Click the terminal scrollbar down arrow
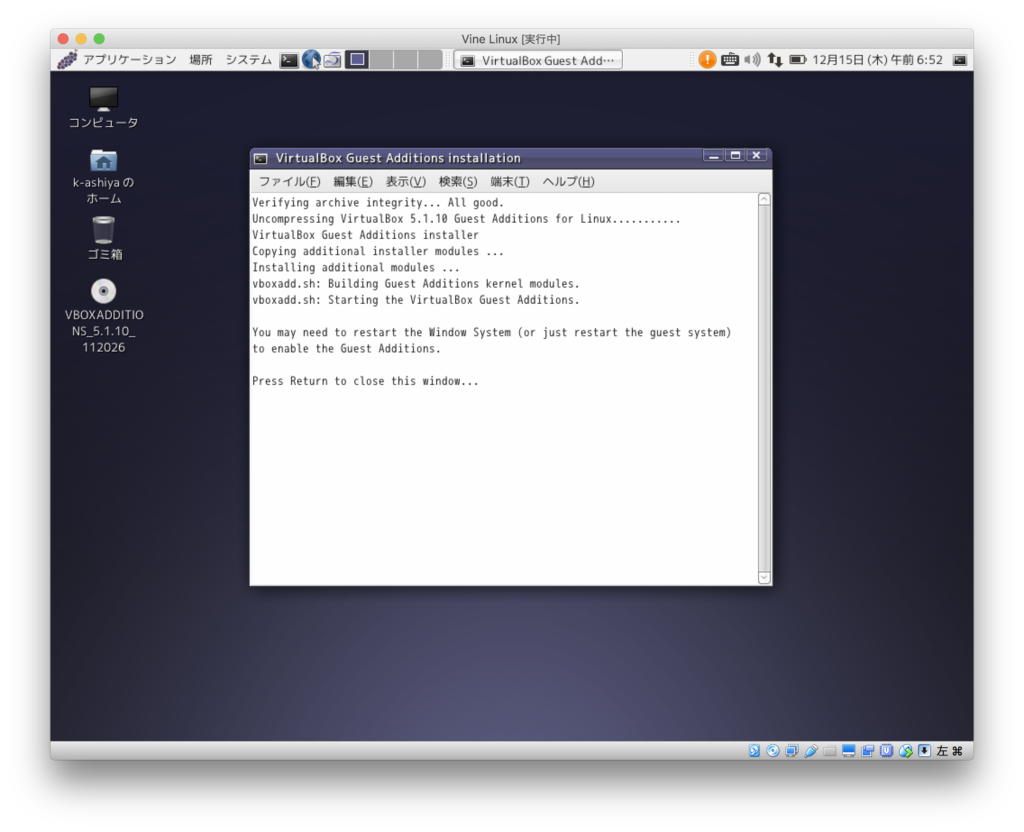This screenshot has width=1024, height=832. click(x=764, y=578)
